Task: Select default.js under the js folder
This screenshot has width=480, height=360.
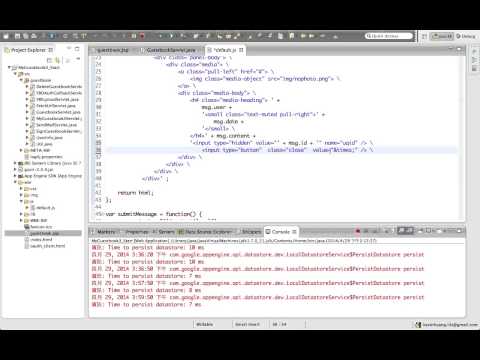Action: [x=45, y=207]
